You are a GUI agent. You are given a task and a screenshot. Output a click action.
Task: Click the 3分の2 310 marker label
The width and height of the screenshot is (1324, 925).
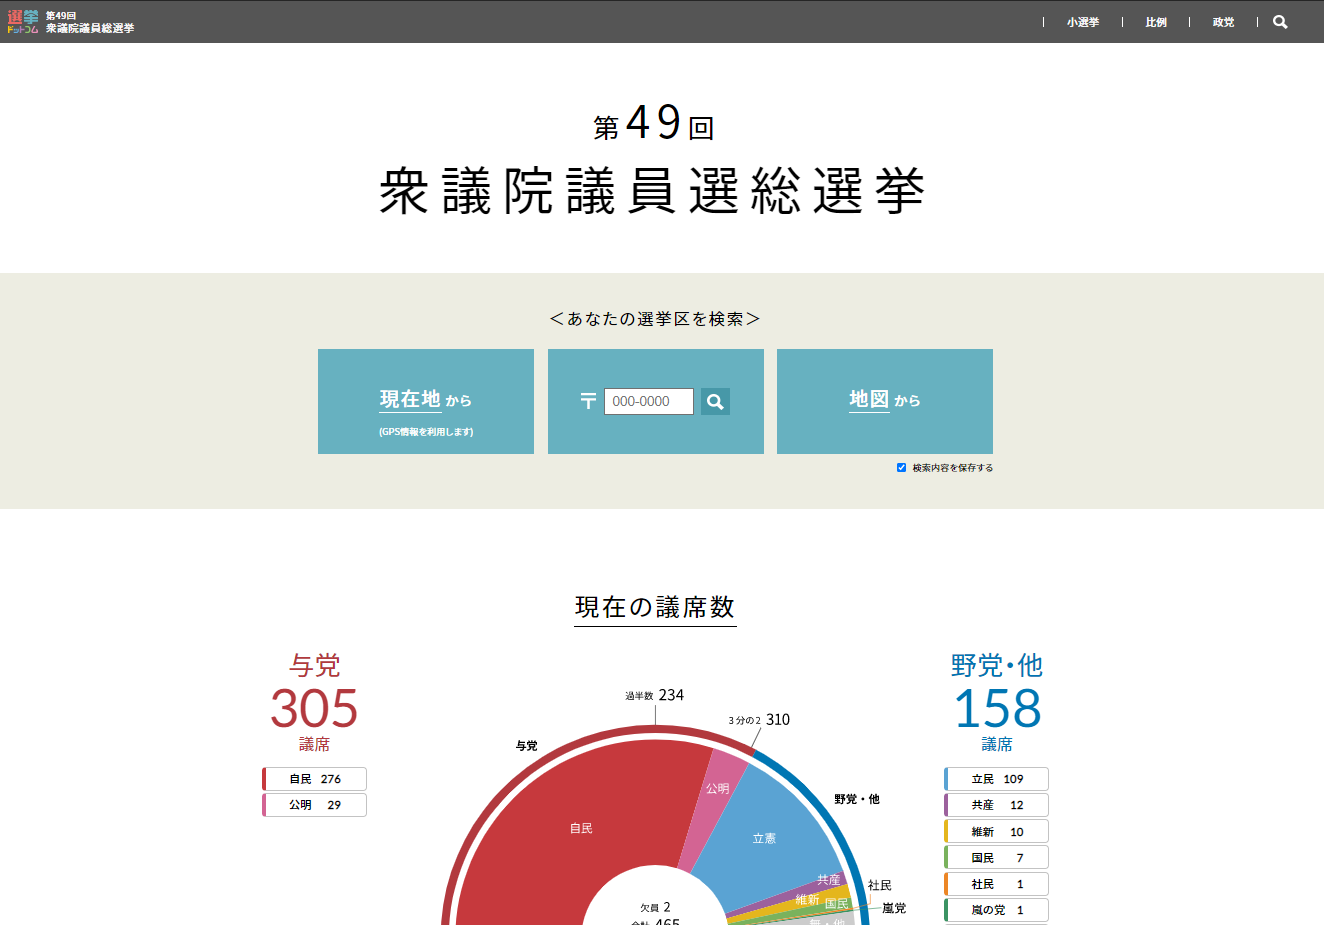pyautogui.click(x=759, y=720)
